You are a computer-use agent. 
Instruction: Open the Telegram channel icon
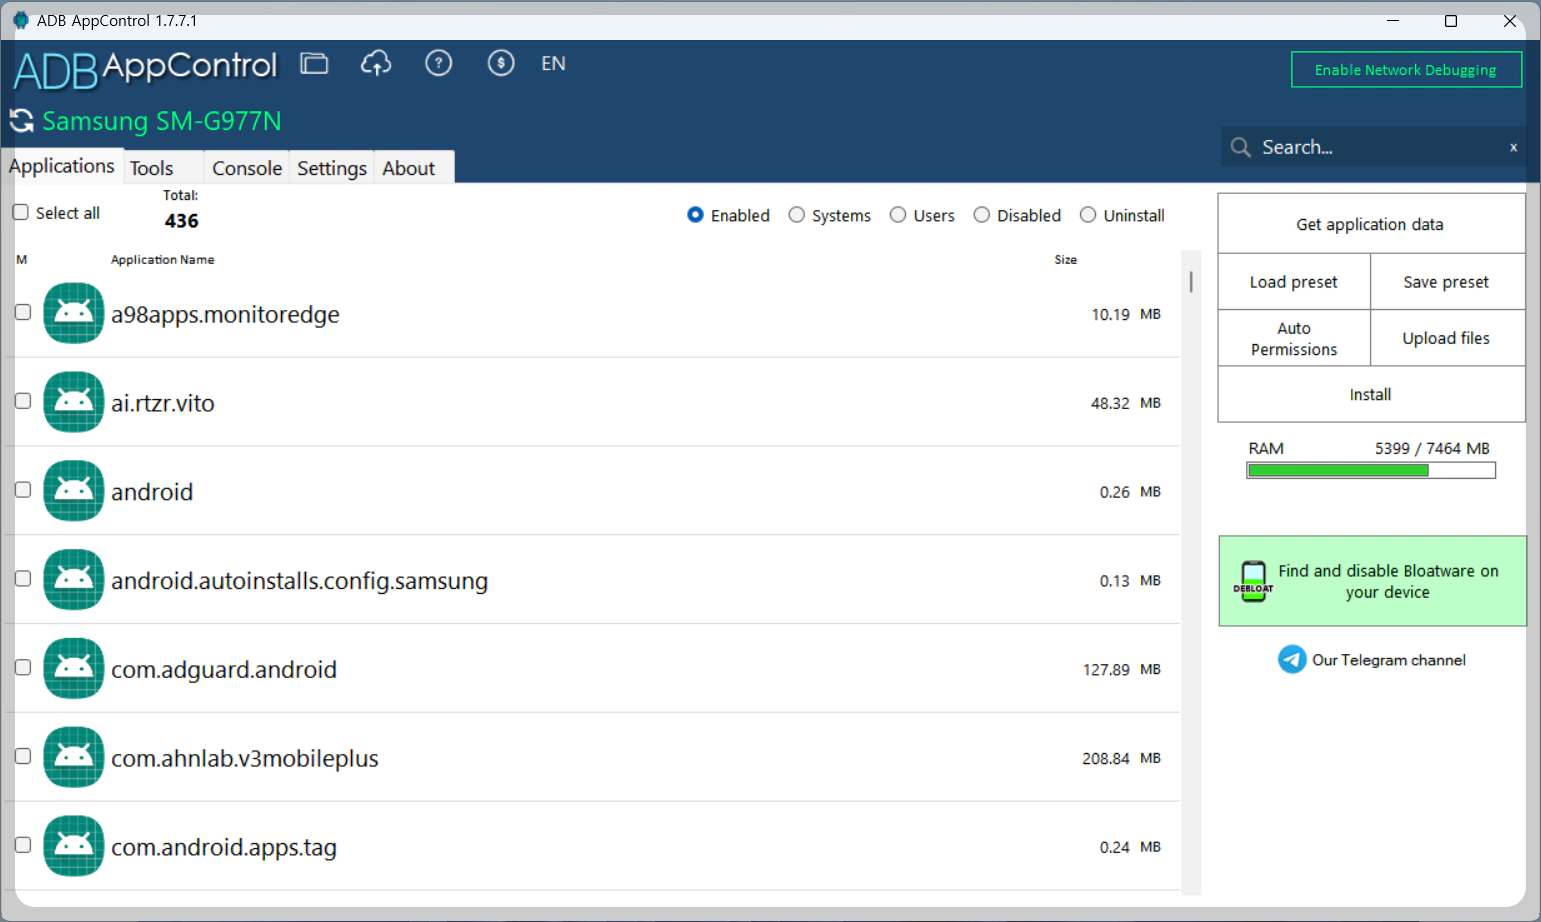[x=1292, y=660]
